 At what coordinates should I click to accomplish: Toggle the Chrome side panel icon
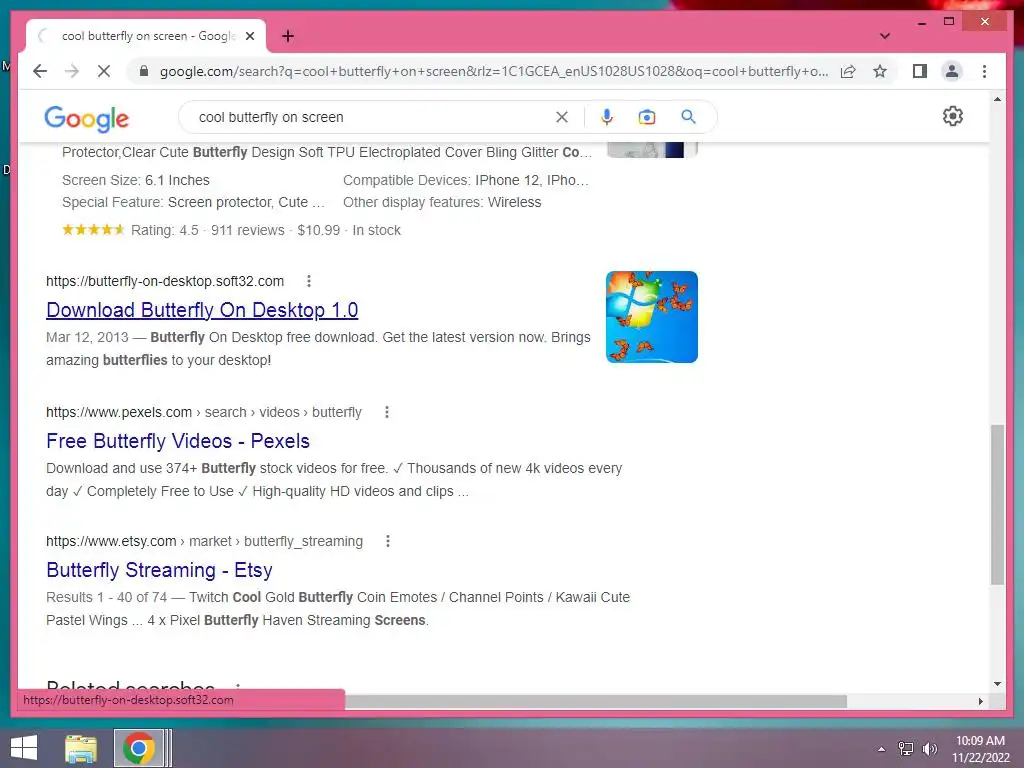point(920,71)
